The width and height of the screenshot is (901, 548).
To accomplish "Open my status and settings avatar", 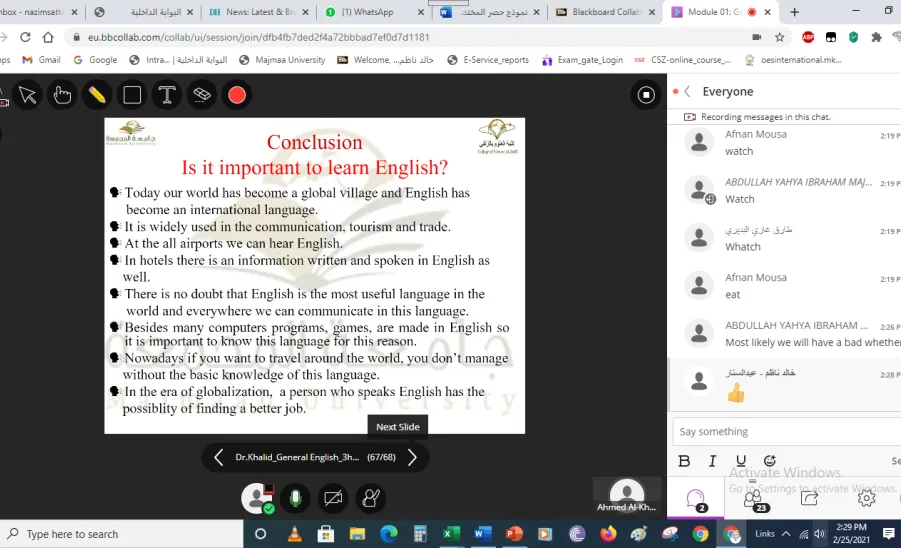I will 257,498.
